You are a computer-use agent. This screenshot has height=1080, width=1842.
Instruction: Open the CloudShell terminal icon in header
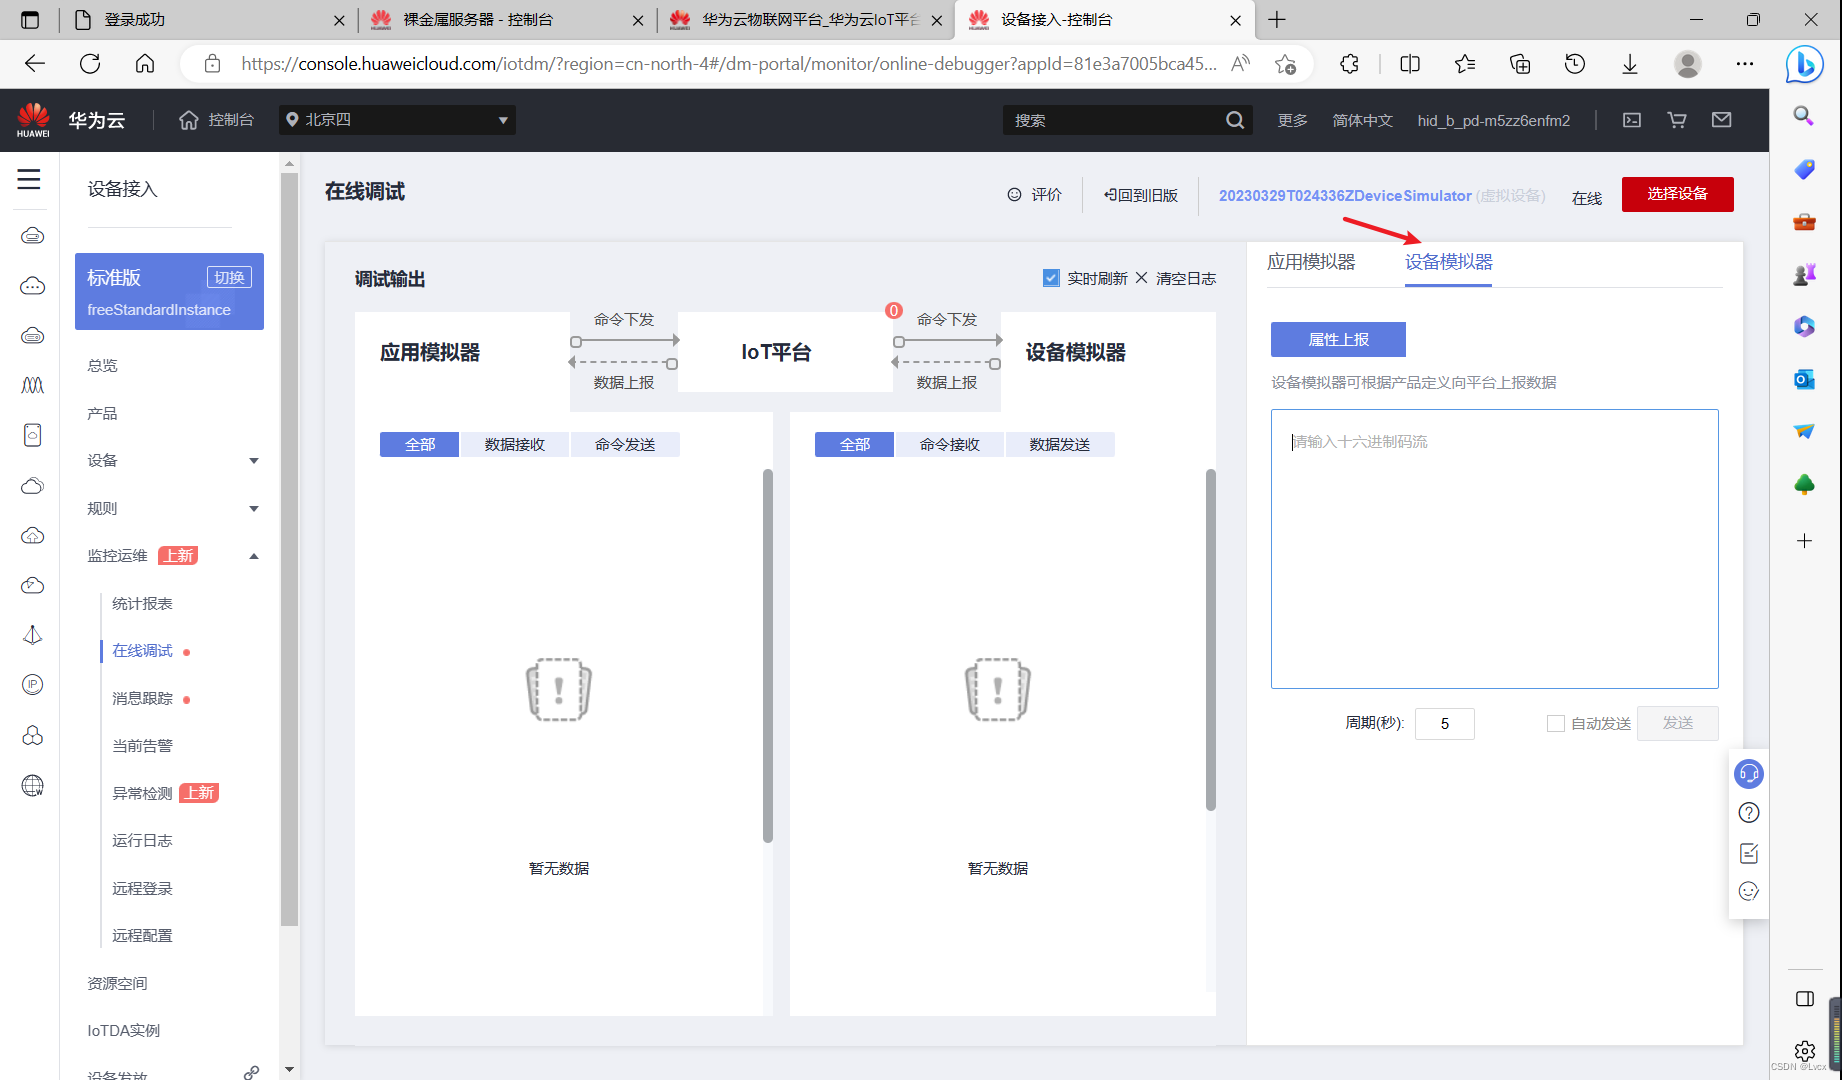tap(1632, 120)
